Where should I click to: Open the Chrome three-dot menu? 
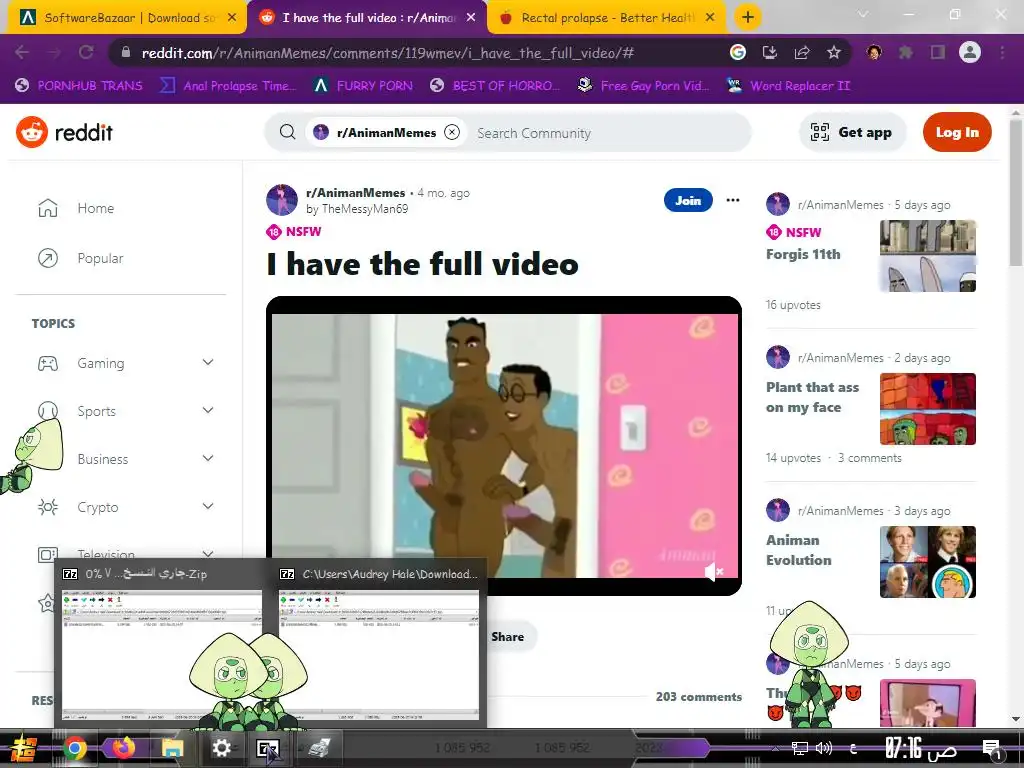1002,52
